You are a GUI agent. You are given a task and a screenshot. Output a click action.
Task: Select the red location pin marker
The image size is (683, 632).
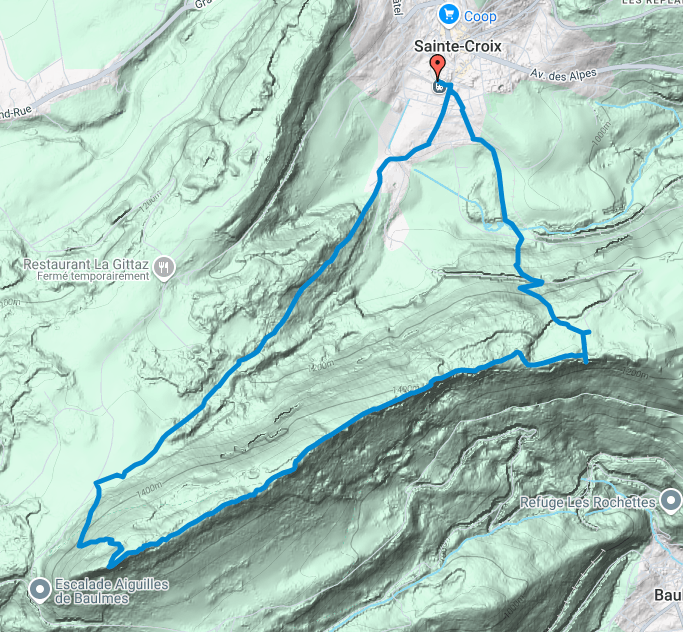tap(437, 67)
